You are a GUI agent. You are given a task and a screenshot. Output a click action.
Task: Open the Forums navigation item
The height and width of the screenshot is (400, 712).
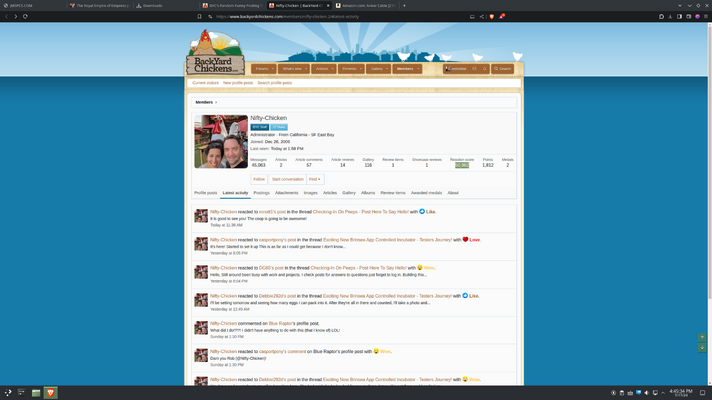point(262,69)
